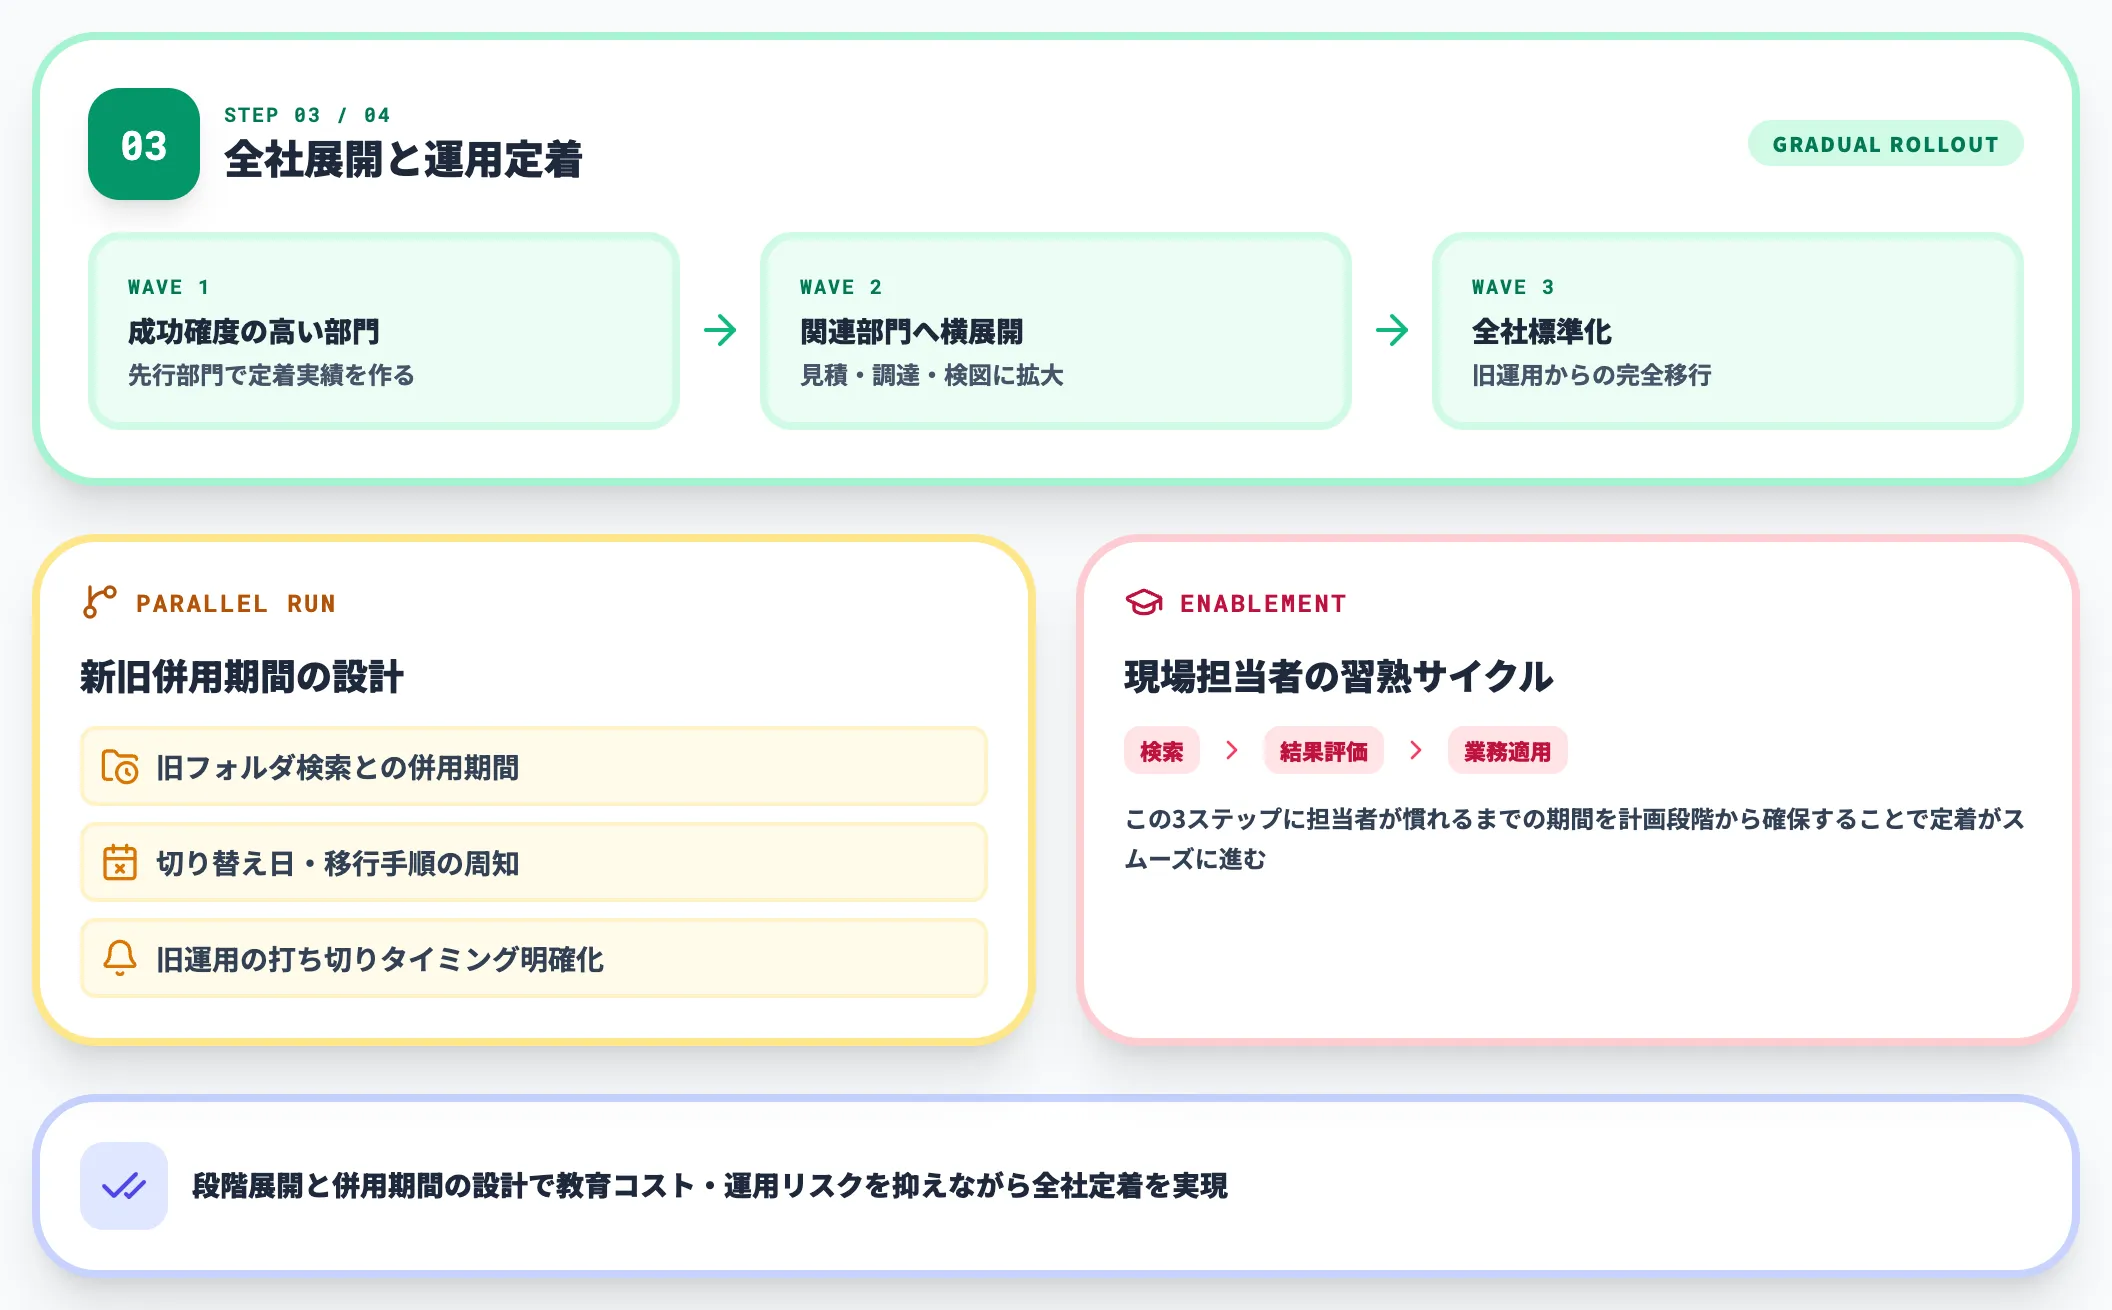Select the bell icon for 旧運用の打ち切りタイミング明確化

tap(121, 958)
